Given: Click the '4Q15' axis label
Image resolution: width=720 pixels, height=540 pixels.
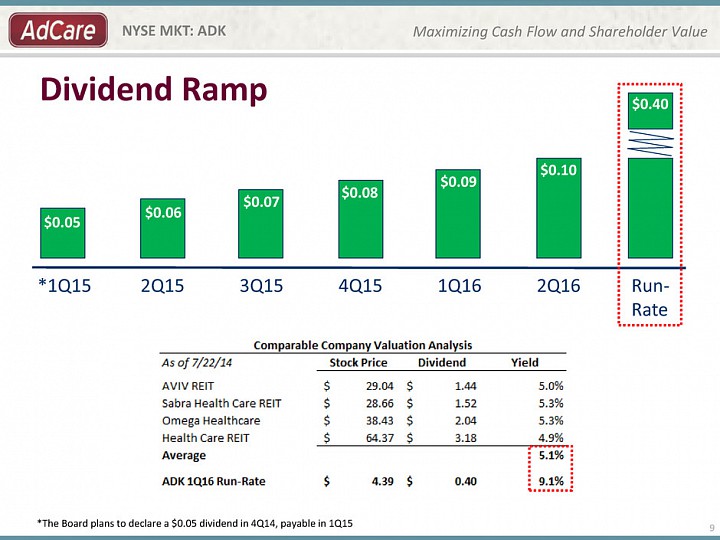Looking at the screenshot, I should 360,286.
